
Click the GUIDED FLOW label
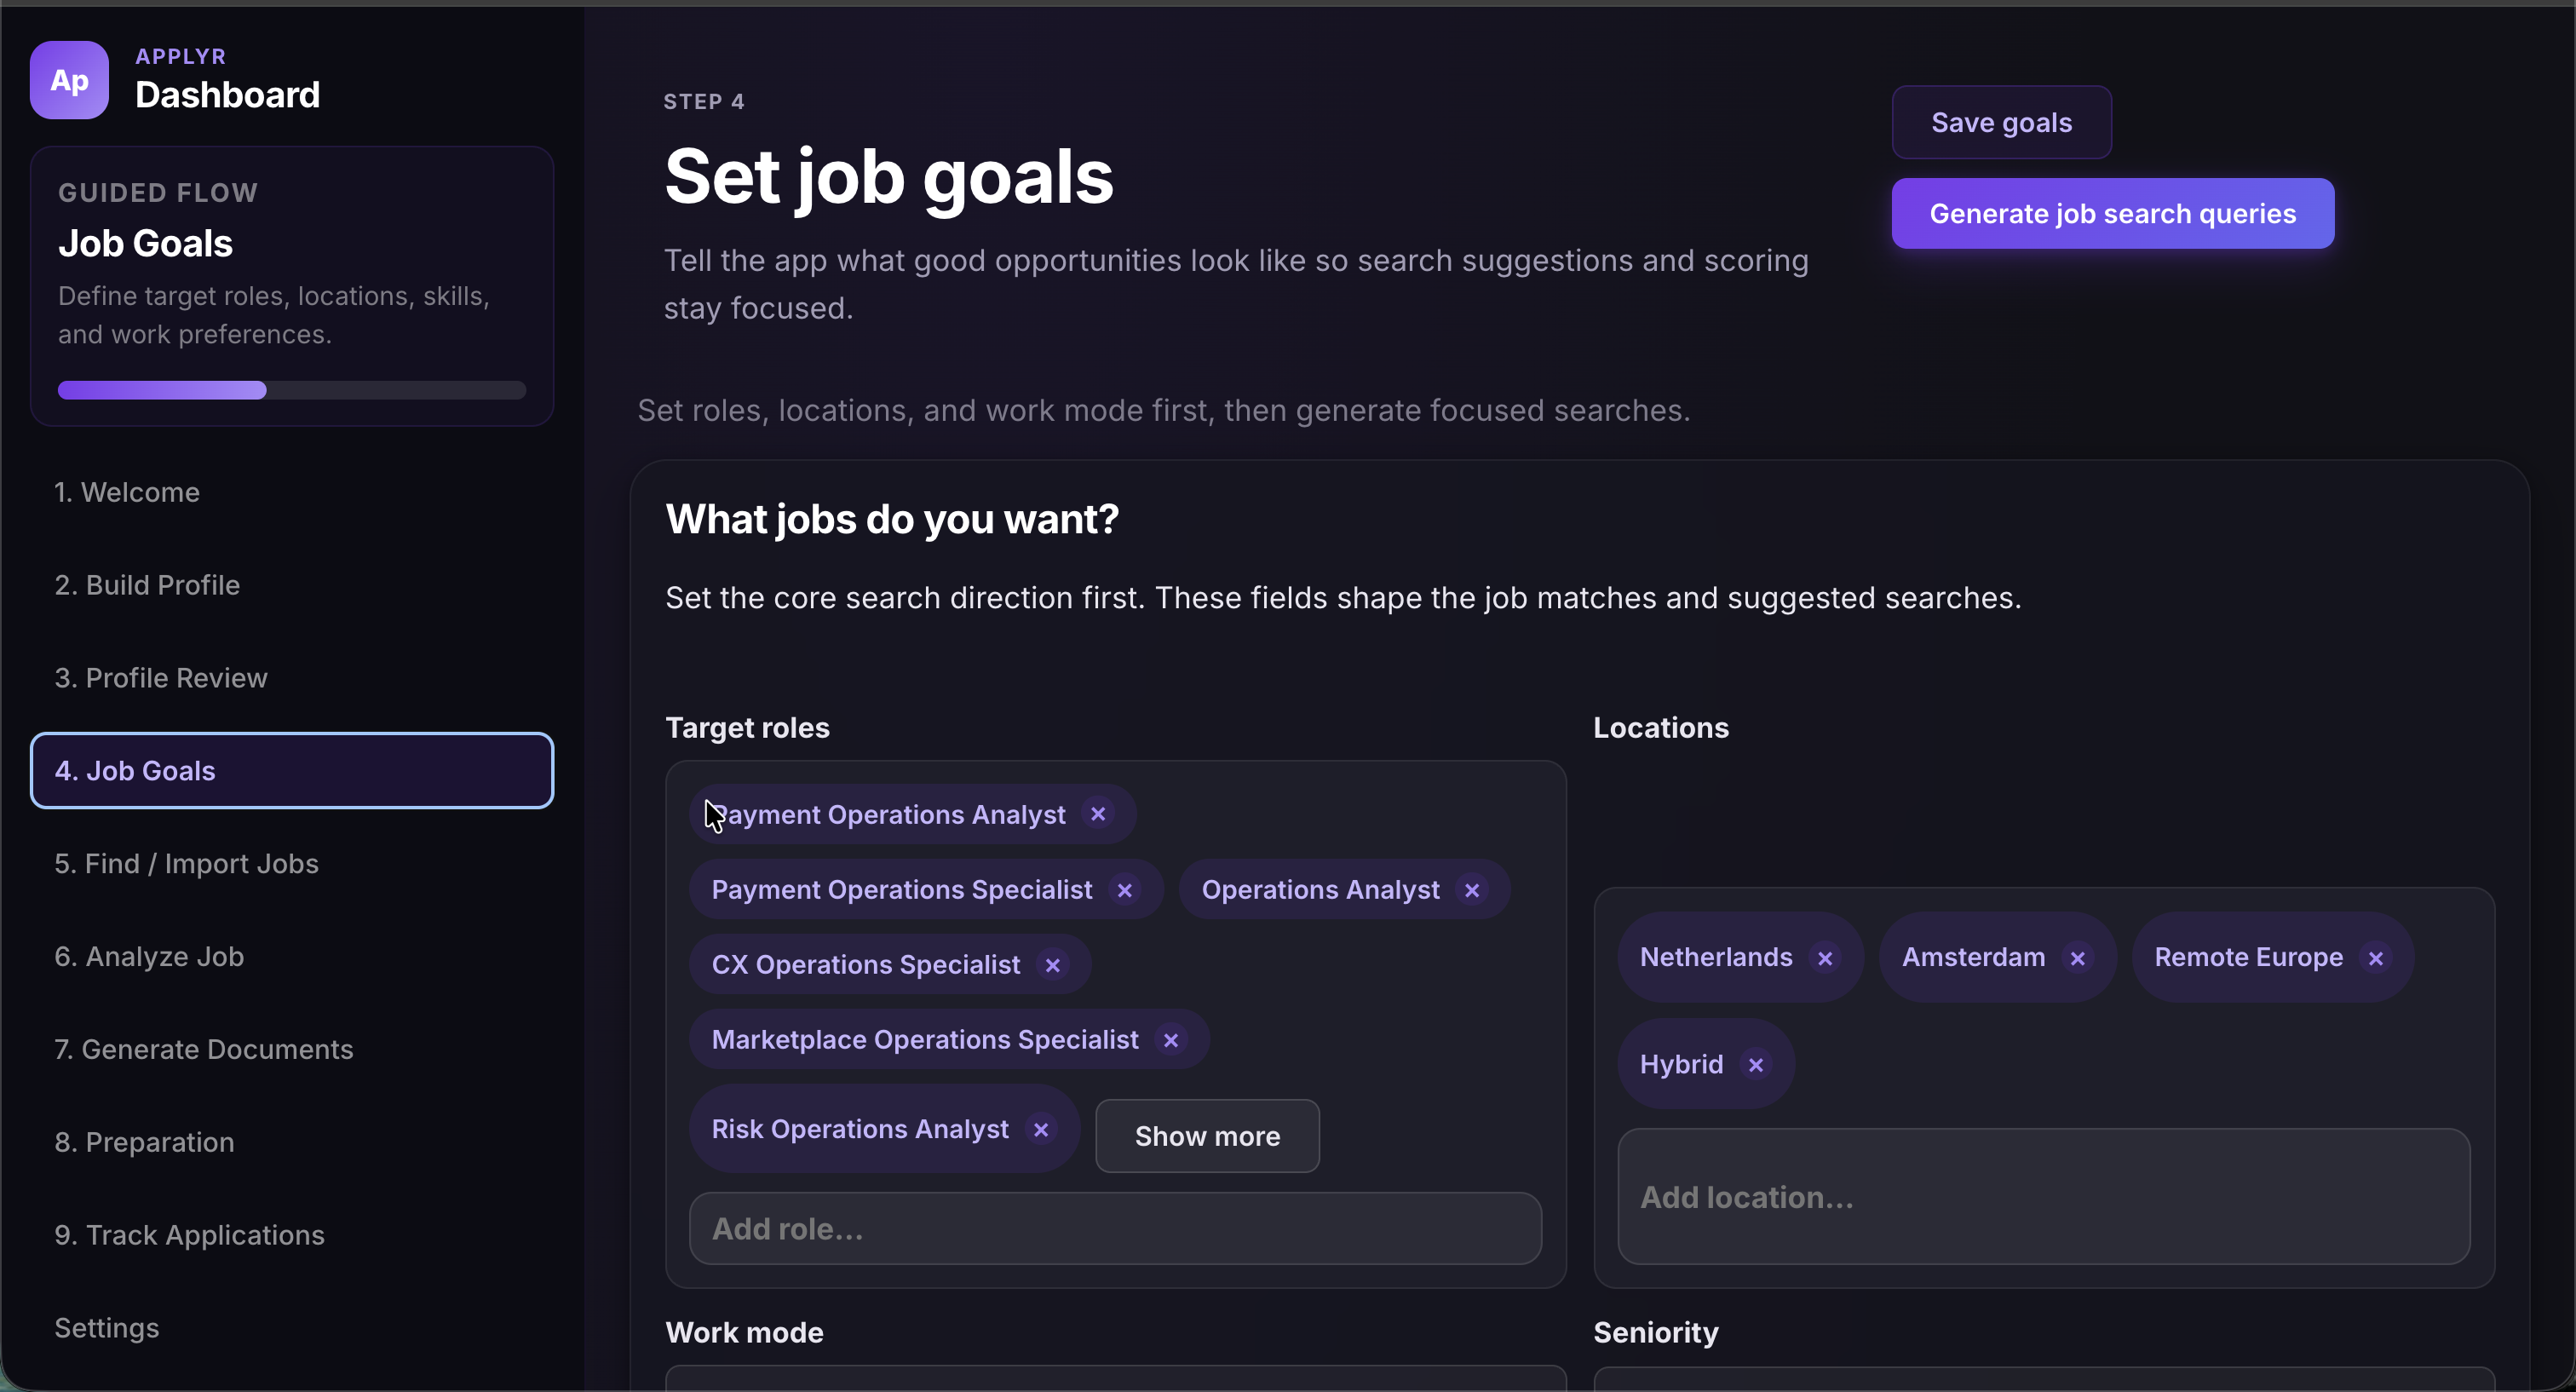158,193
